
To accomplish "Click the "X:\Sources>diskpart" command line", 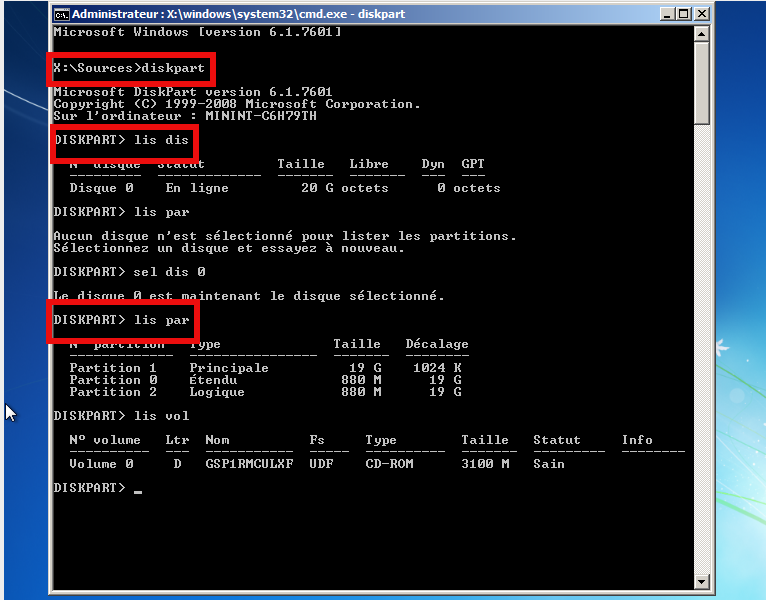I will coord(129,68).
